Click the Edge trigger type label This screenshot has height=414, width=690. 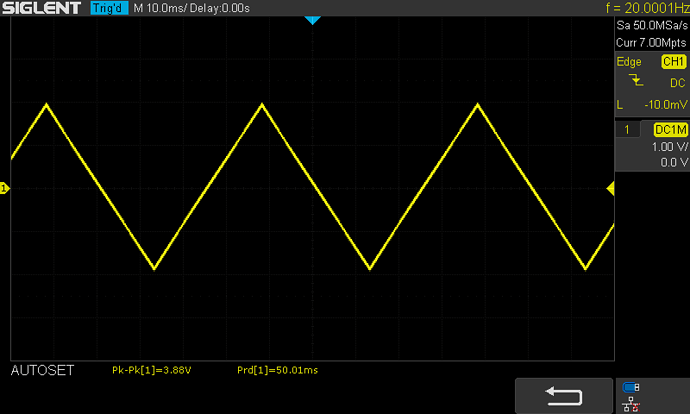tap(629, 62)
